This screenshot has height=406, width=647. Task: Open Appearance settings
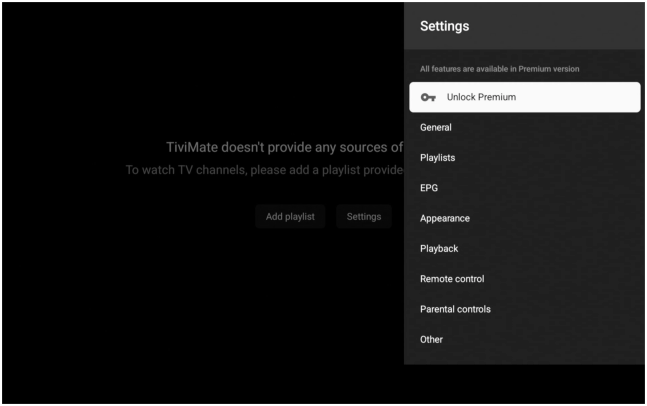[x=445, y=218]
